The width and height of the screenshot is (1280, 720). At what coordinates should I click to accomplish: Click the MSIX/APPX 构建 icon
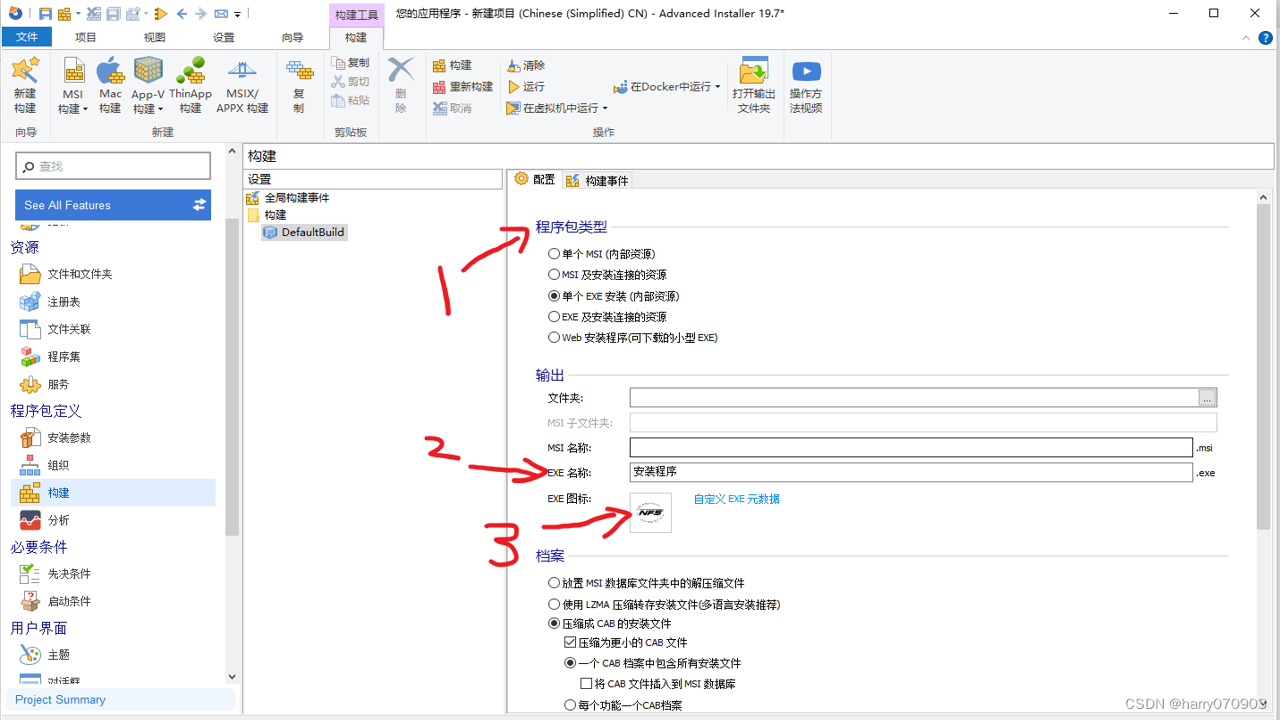click(242, 86)
